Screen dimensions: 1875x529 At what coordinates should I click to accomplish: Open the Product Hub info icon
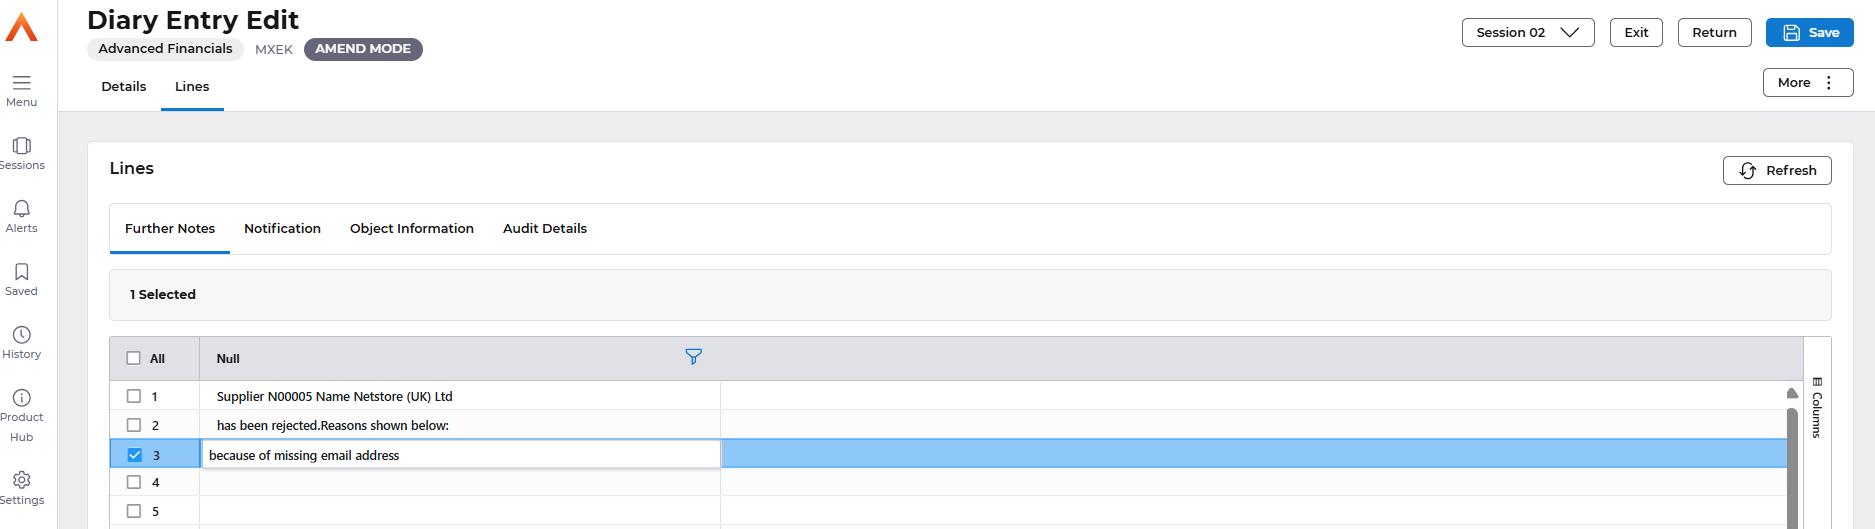pos(21,397)
